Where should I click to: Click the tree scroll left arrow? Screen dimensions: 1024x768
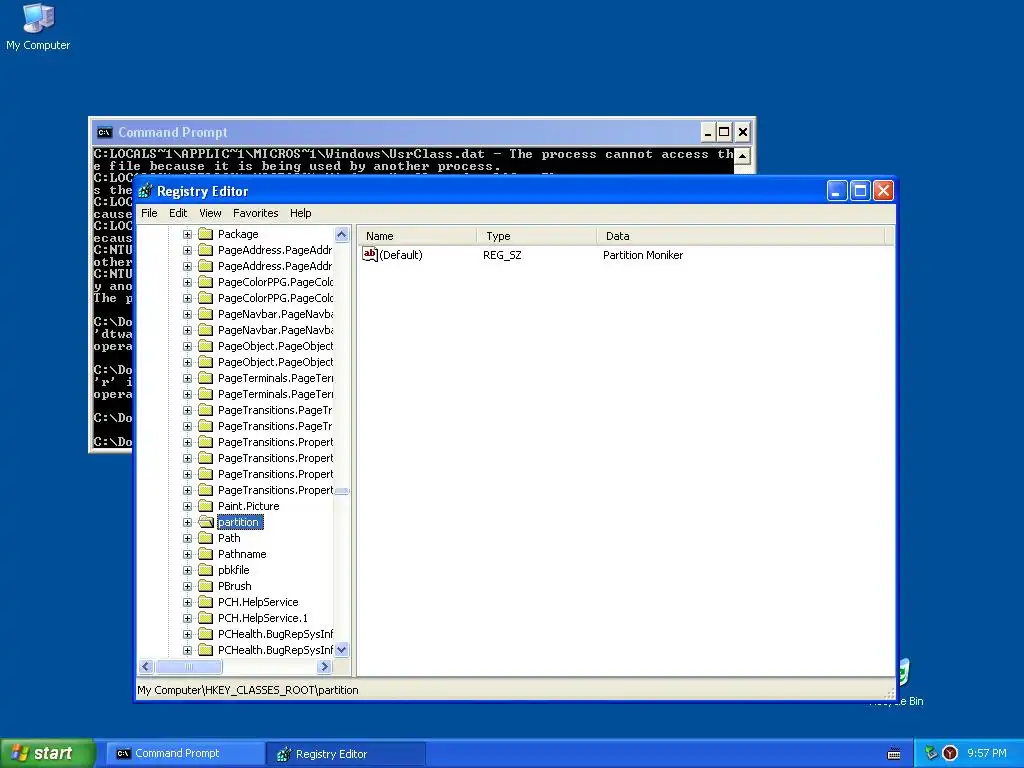(x=146, y=667)
